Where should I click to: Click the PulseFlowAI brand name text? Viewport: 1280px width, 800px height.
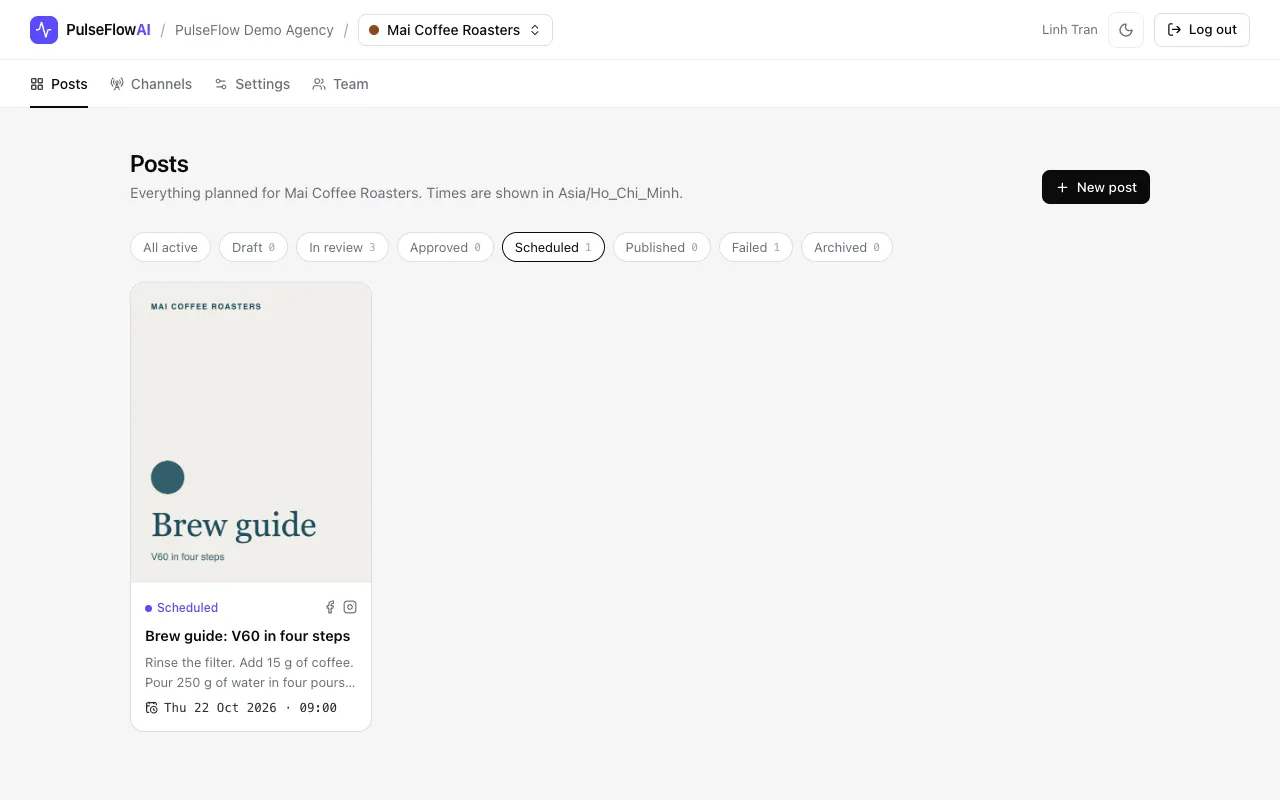[108, 30]
